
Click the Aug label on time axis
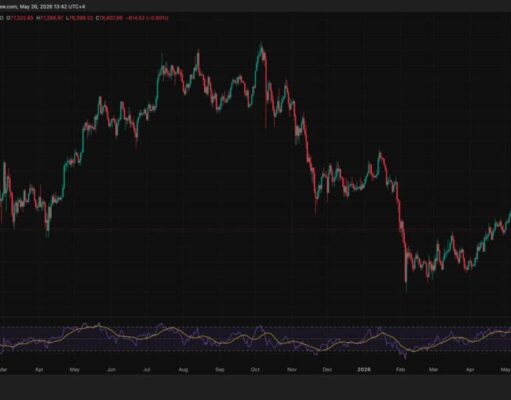(x=183, y=370)
